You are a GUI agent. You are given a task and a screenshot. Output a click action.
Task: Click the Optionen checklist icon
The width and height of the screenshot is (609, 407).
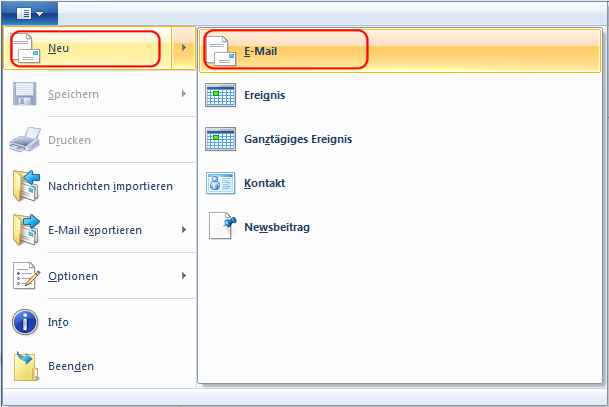pyautogui.click(x=26, y=276)
